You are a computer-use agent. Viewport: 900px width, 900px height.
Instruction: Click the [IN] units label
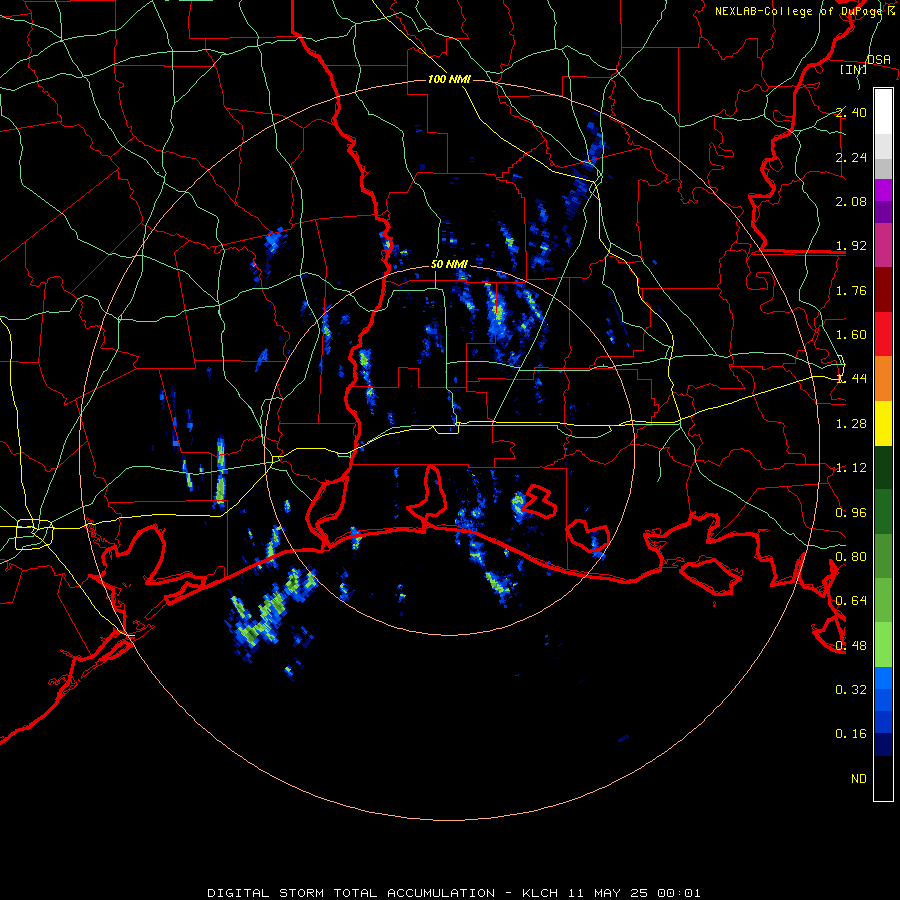click(x=853, y=69)
